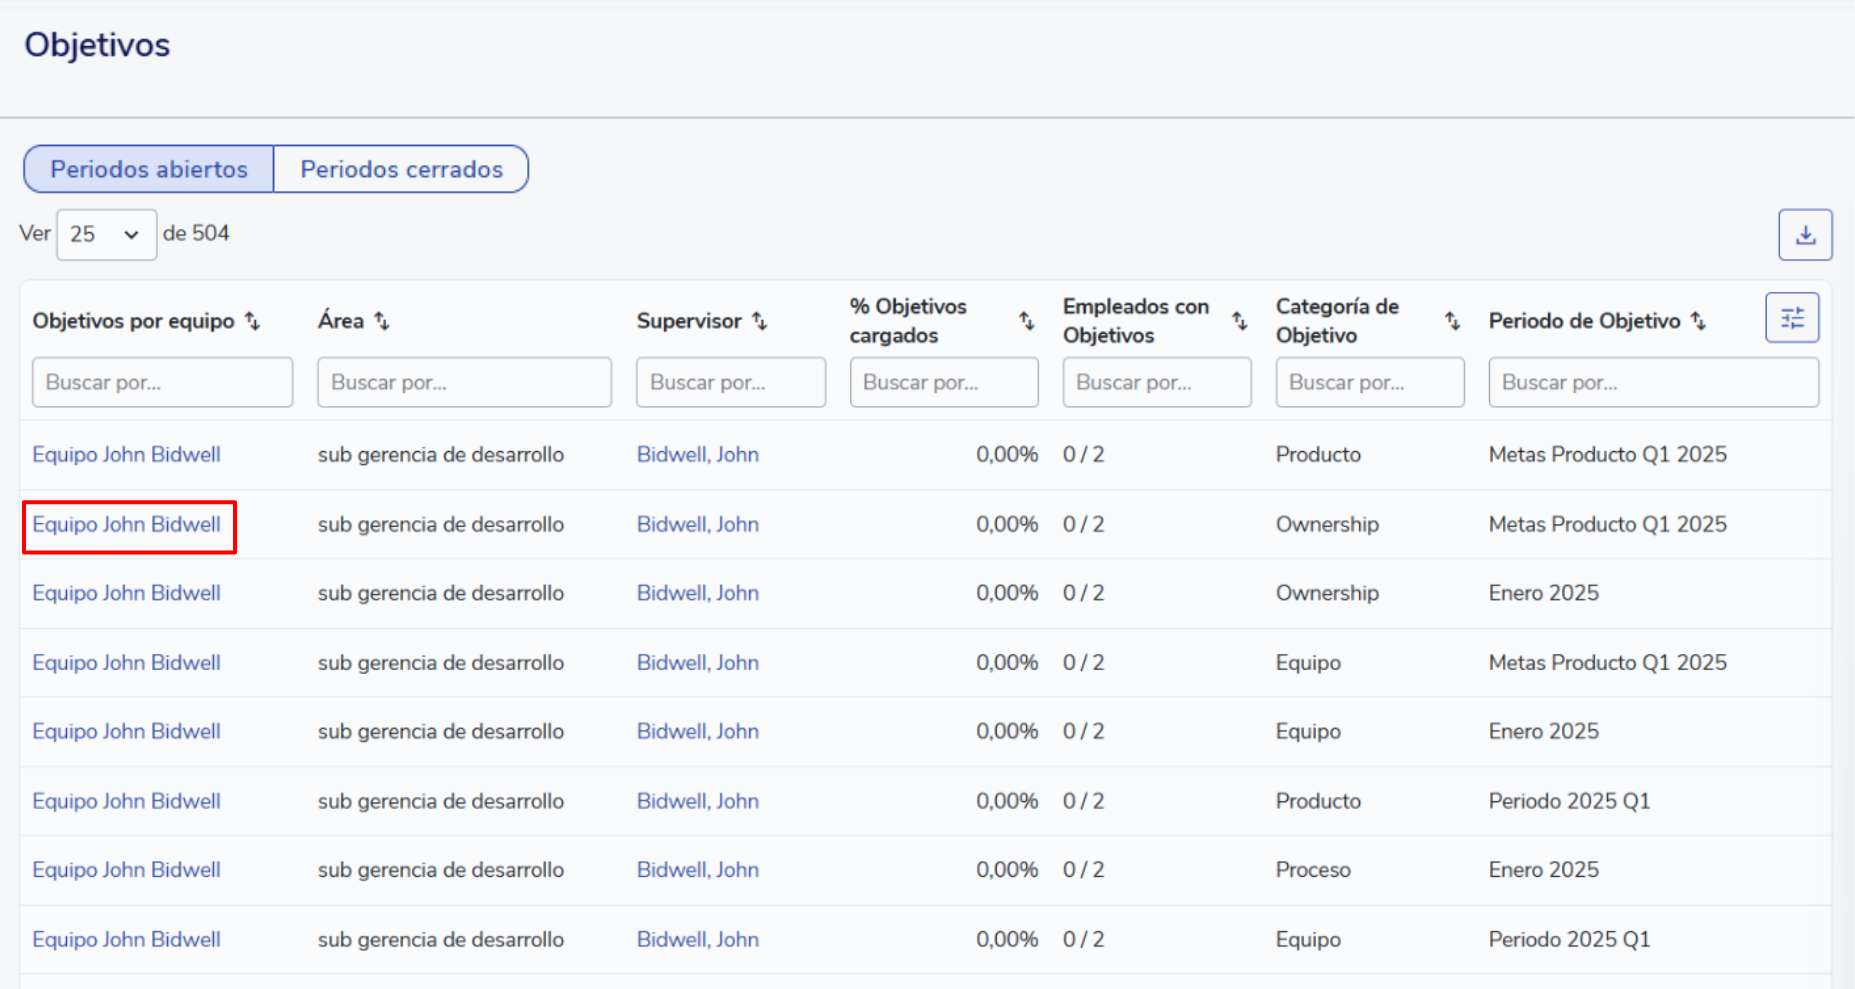Open Bidwell, John supervisor link in first row

697,455
